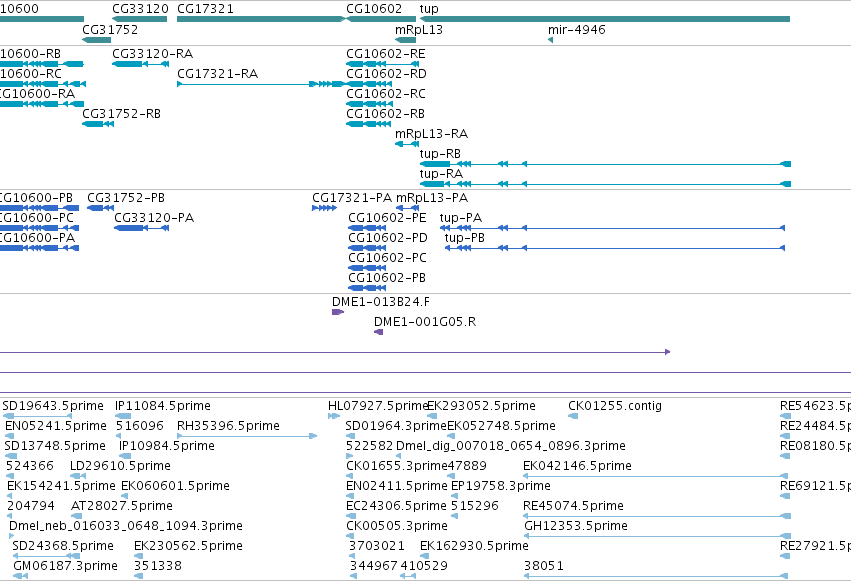This screenshot has width=851, height=581.
Task: Click transcript CG33120-RA
Action: click(x=153, y=54)
